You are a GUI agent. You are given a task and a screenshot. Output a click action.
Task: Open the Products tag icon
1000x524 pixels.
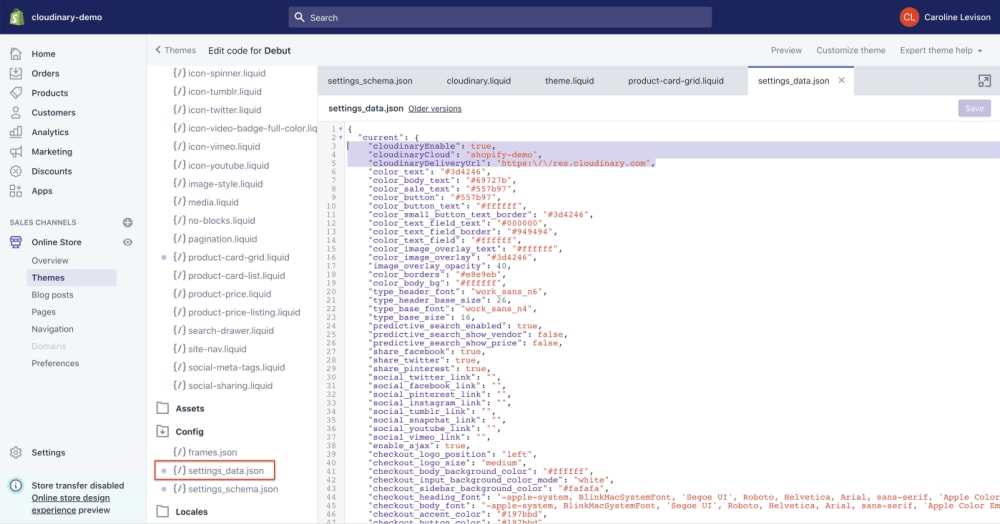16,93
